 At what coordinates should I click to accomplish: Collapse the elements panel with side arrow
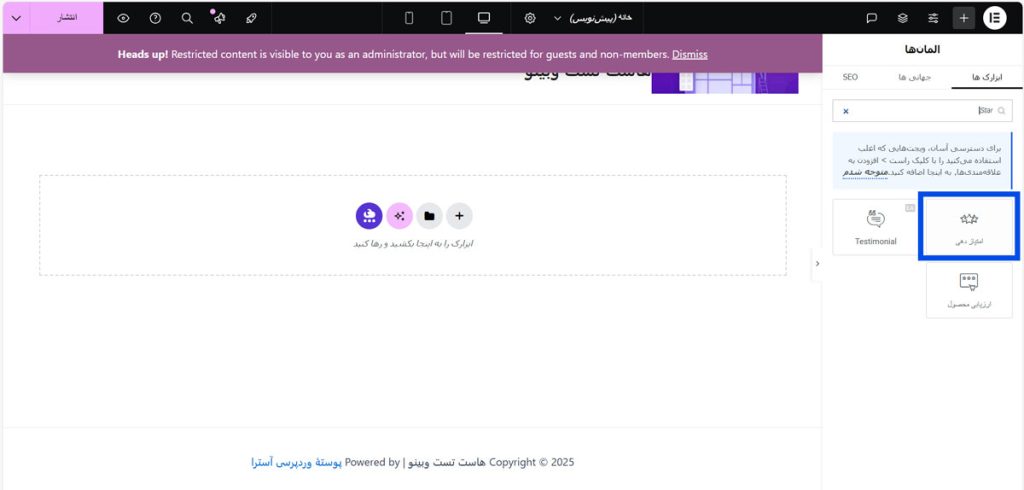tap(817, 264)
